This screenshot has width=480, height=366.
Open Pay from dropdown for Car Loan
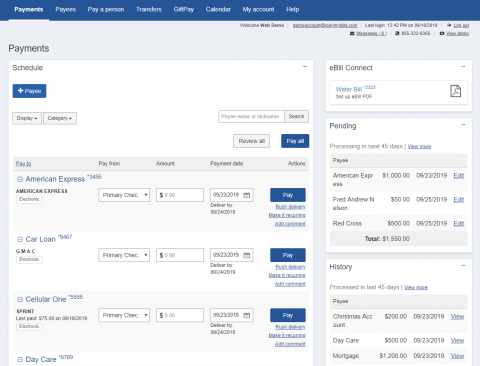pos(124,255)
